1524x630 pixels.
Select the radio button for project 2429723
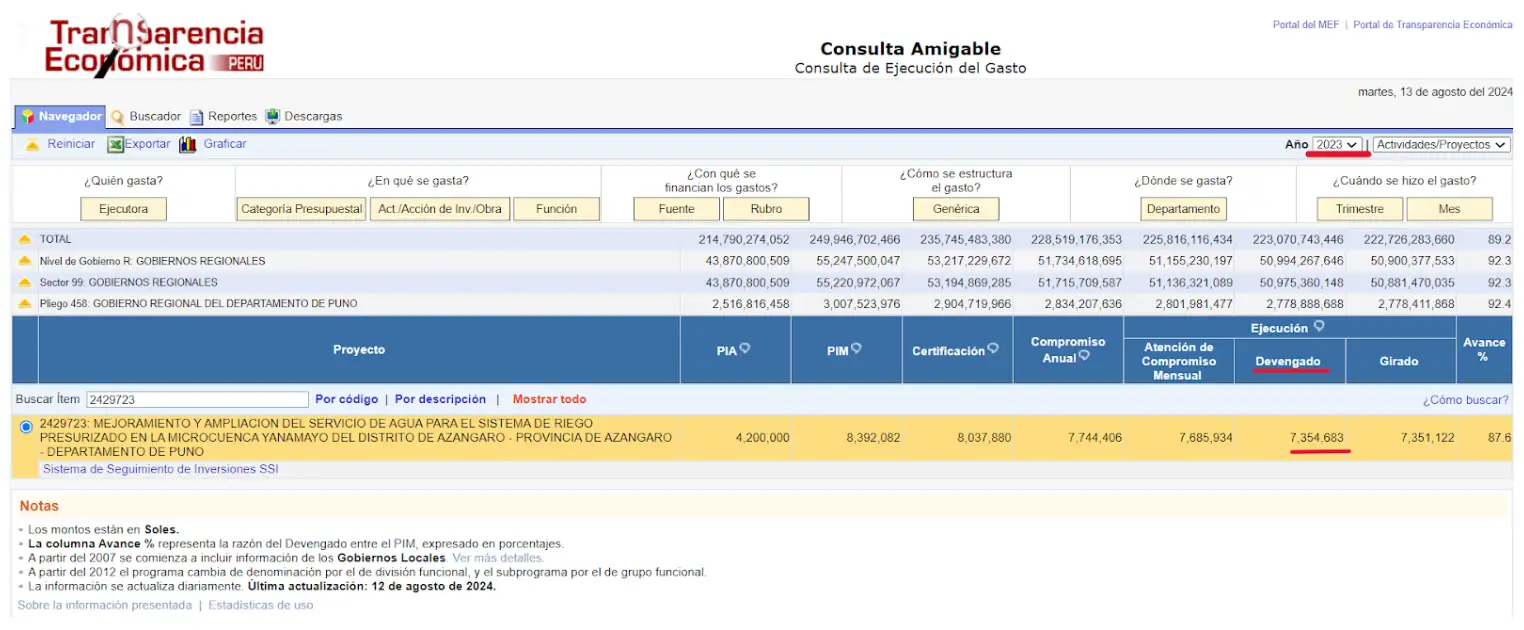coord(26,427)
